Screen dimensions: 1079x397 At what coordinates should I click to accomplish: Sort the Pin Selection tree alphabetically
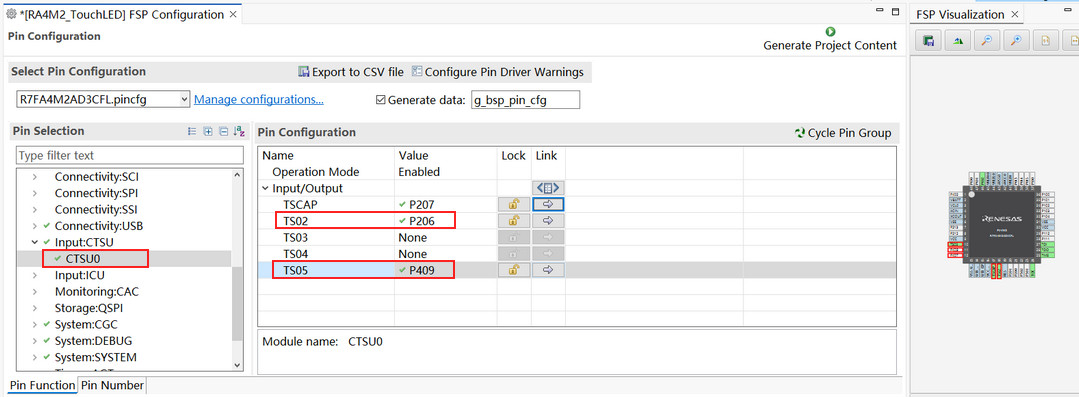[x=239, y=131]
